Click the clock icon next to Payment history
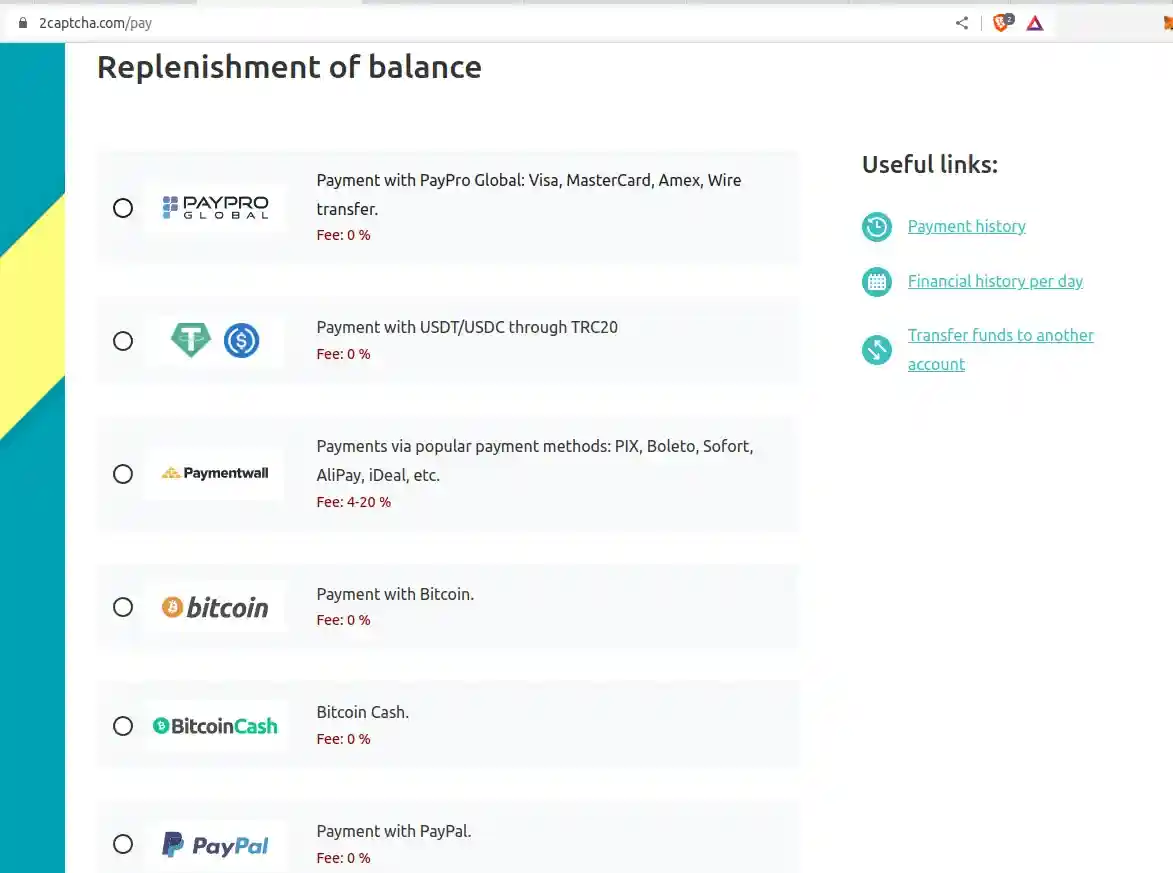The width and height of the screenshot is (1173, 873). click(x=876, y=227)
